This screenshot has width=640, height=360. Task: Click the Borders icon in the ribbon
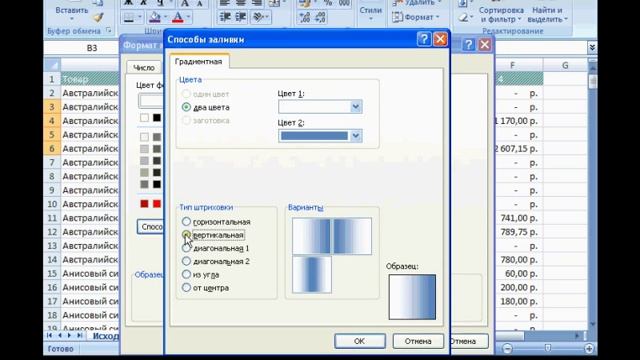pyautogui.click(x=129, y=17)
